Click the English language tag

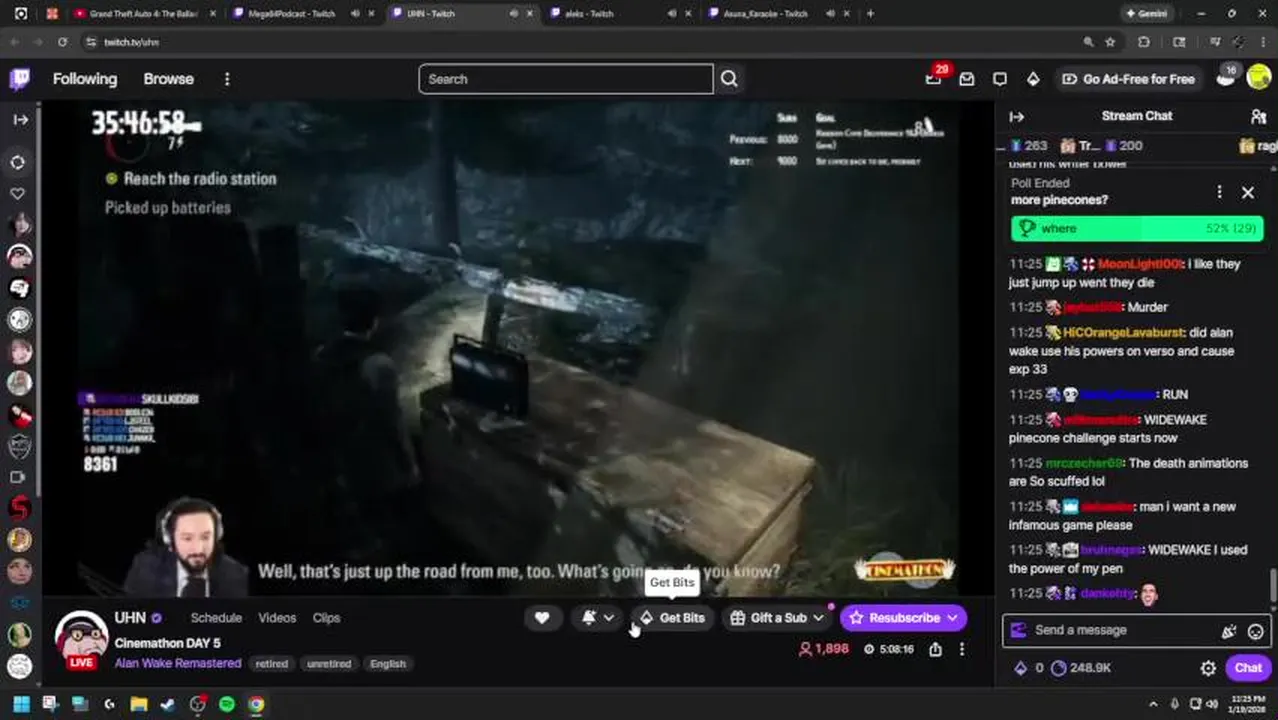point(388,664)
